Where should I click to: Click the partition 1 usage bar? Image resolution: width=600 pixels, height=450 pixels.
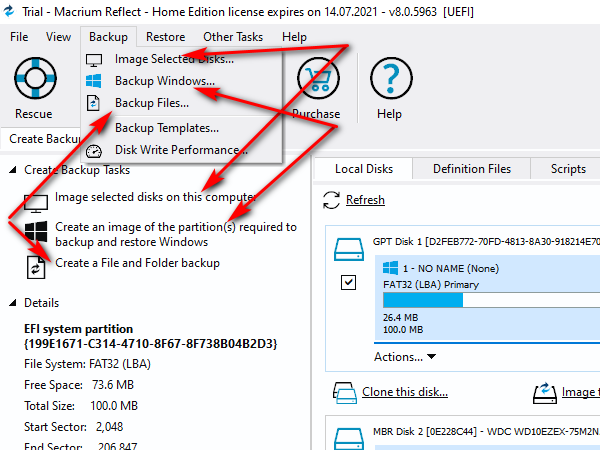pyautogui.click(x=491, y=300)
